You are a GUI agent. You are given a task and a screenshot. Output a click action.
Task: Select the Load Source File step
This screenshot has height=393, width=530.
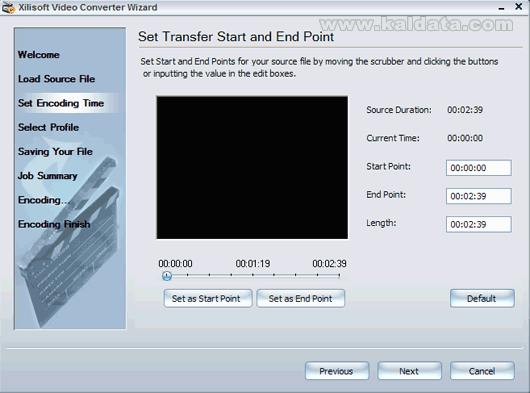pos(56,79)
